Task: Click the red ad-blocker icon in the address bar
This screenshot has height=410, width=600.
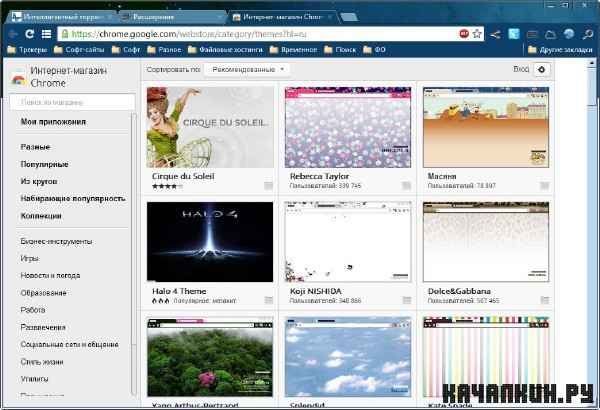Action: (x=464, y=34)
